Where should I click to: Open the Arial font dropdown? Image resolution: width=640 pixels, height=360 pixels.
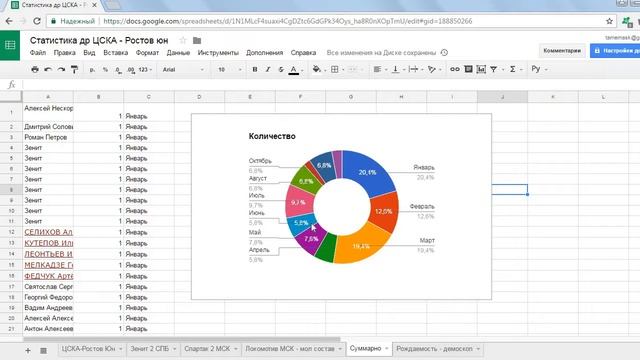183,70
